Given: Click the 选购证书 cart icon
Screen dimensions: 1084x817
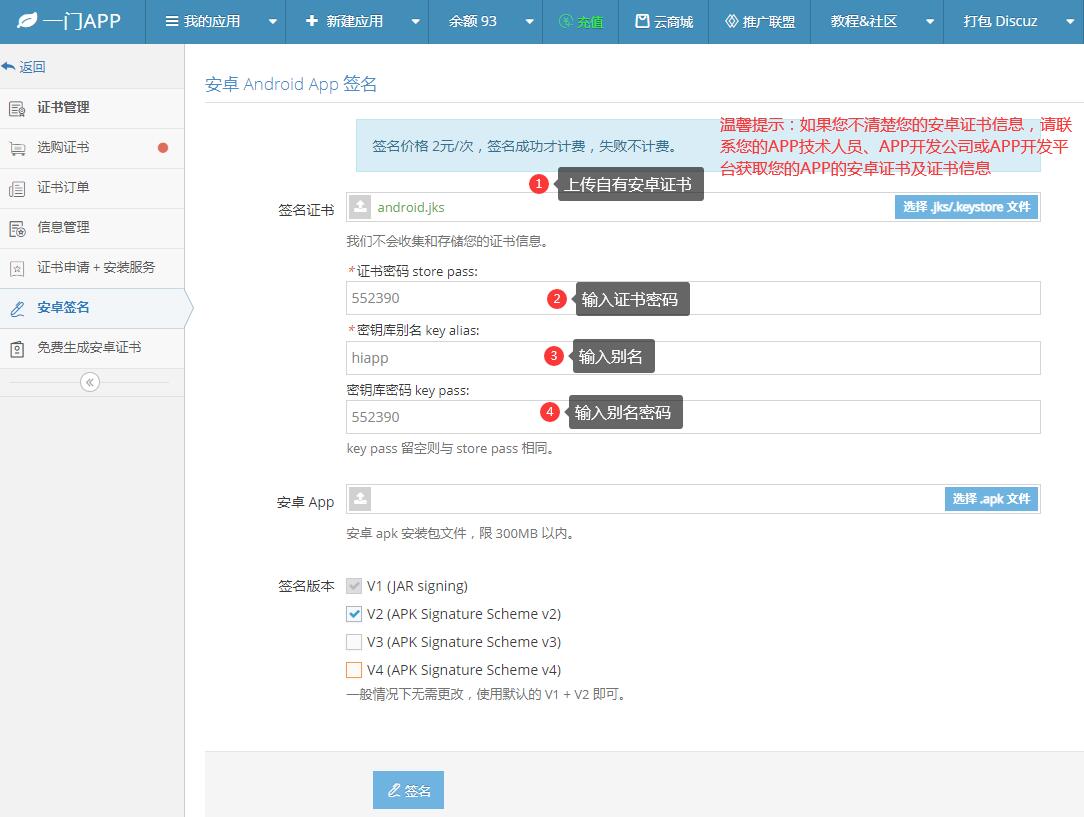Looking at the screenshot, I should click(17, 149).
